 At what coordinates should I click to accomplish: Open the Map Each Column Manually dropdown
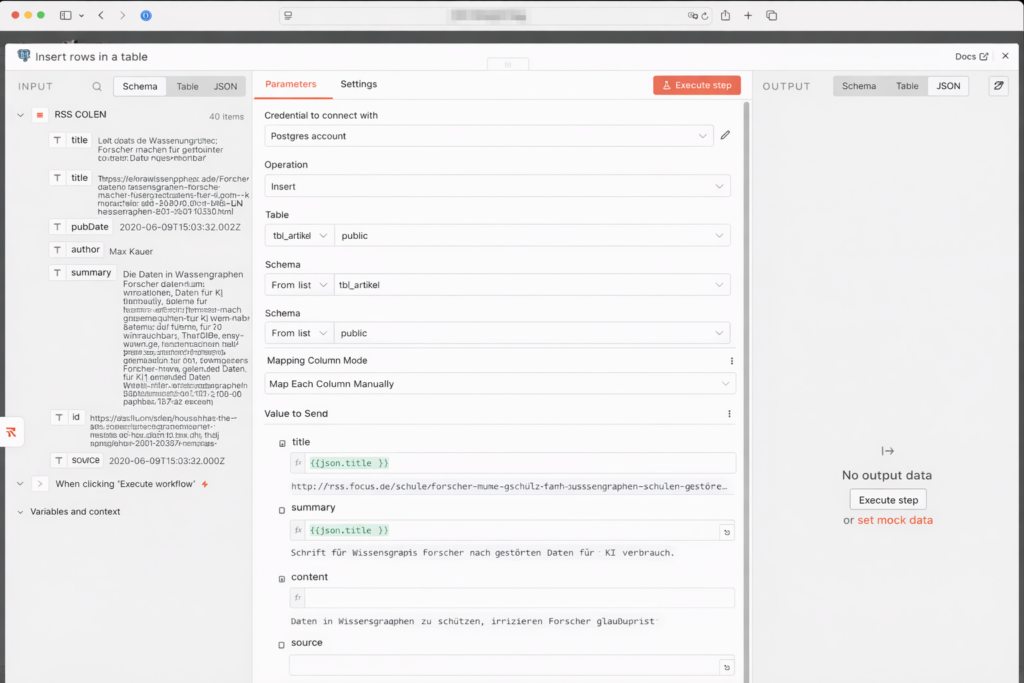pyautogui.click(x=499, y=384)
